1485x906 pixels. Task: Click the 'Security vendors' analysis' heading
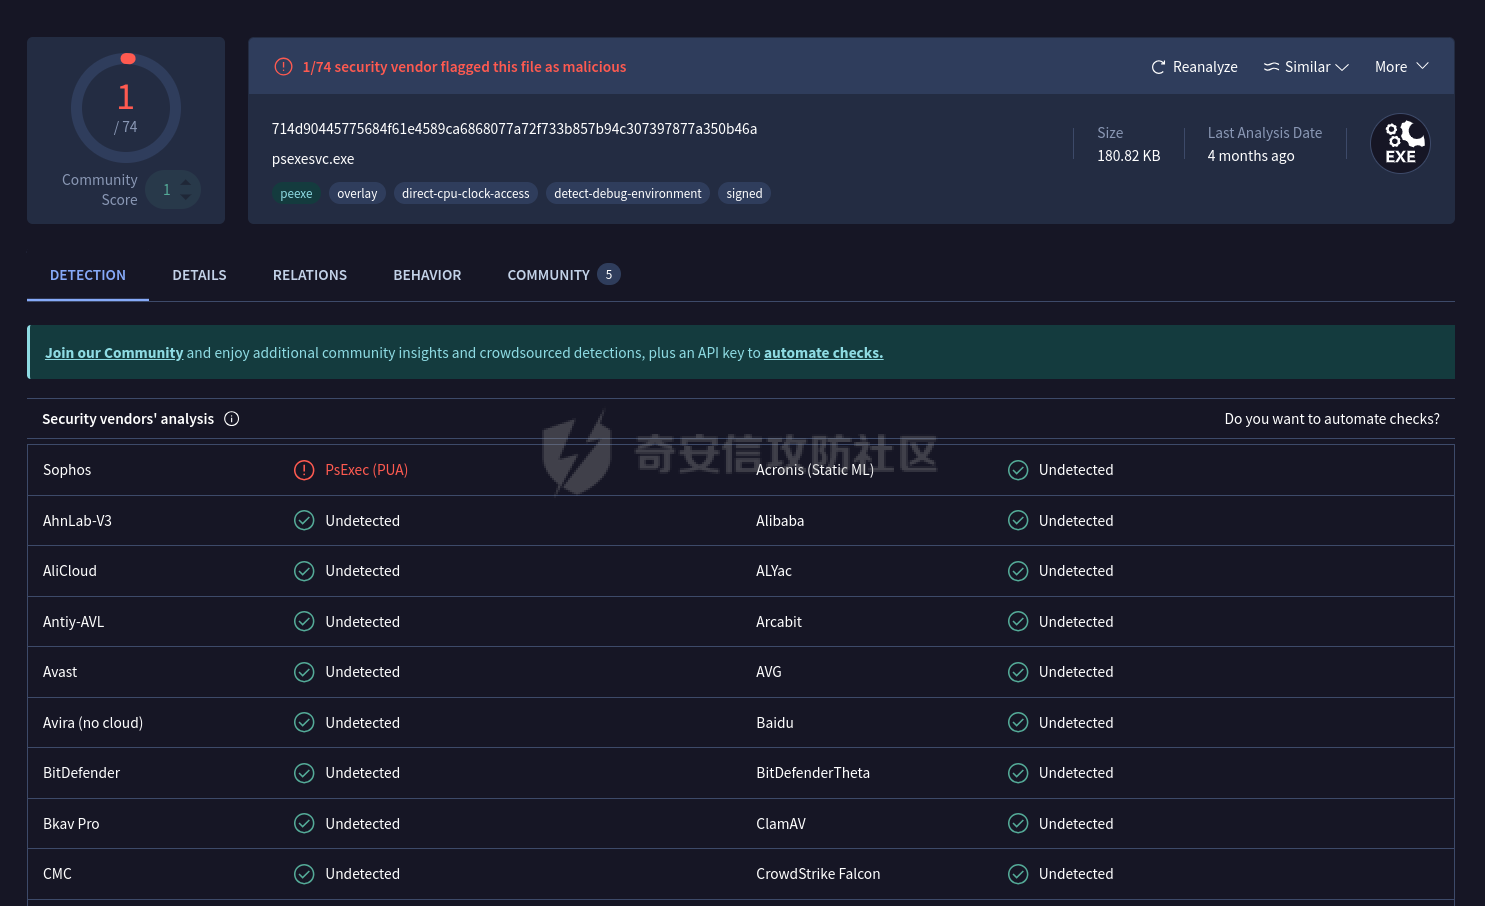pos(128,419)
